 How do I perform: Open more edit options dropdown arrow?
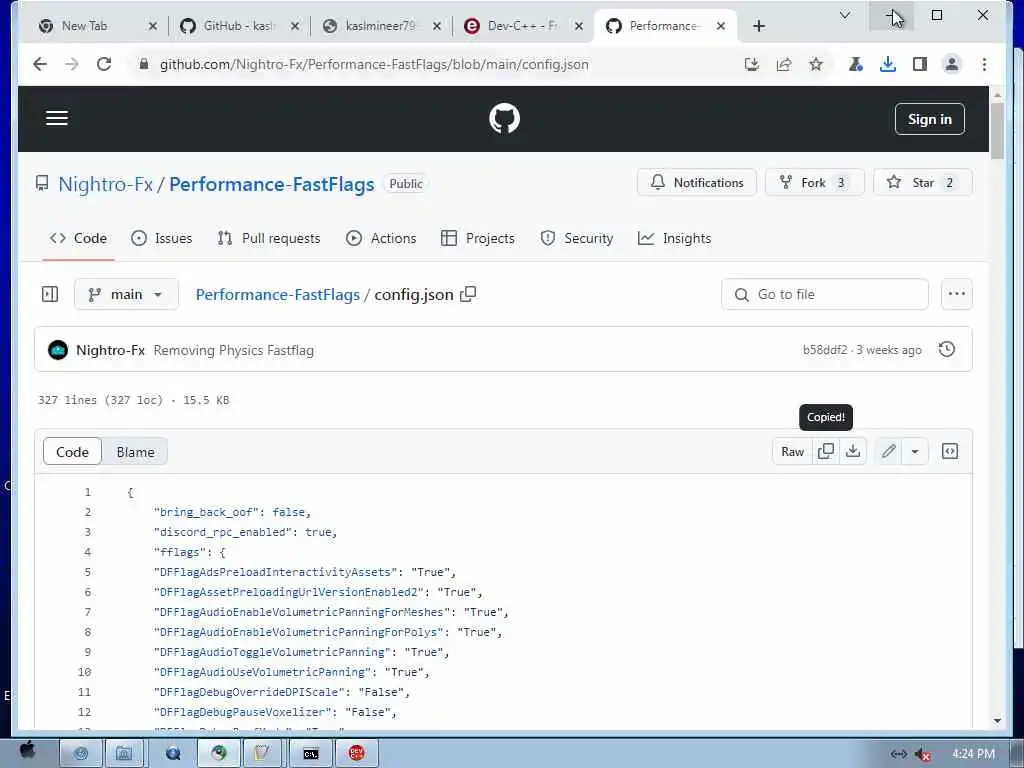click(915, 451)
